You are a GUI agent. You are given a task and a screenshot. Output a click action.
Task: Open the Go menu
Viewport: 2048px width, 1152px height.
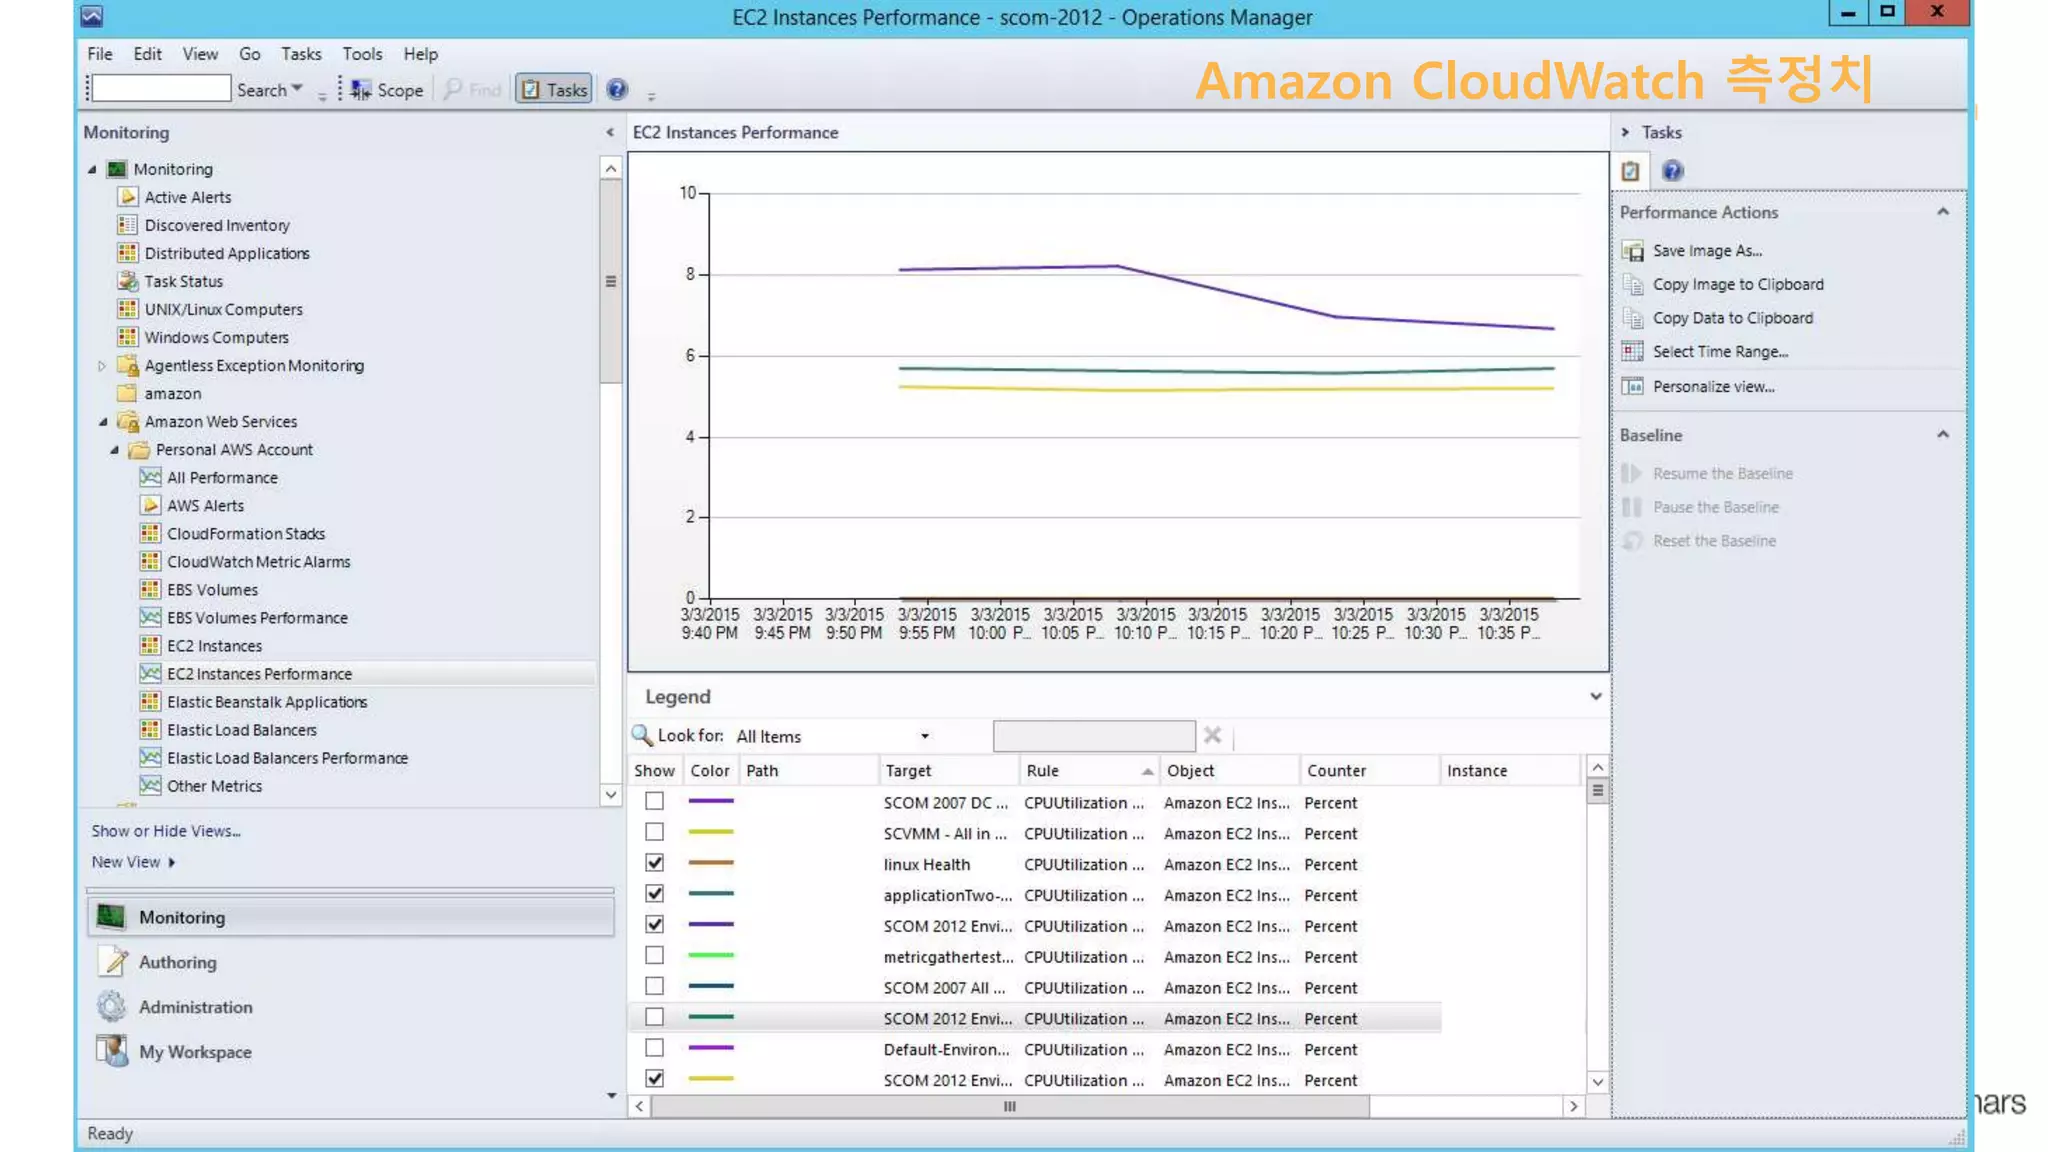click(250, 54)
